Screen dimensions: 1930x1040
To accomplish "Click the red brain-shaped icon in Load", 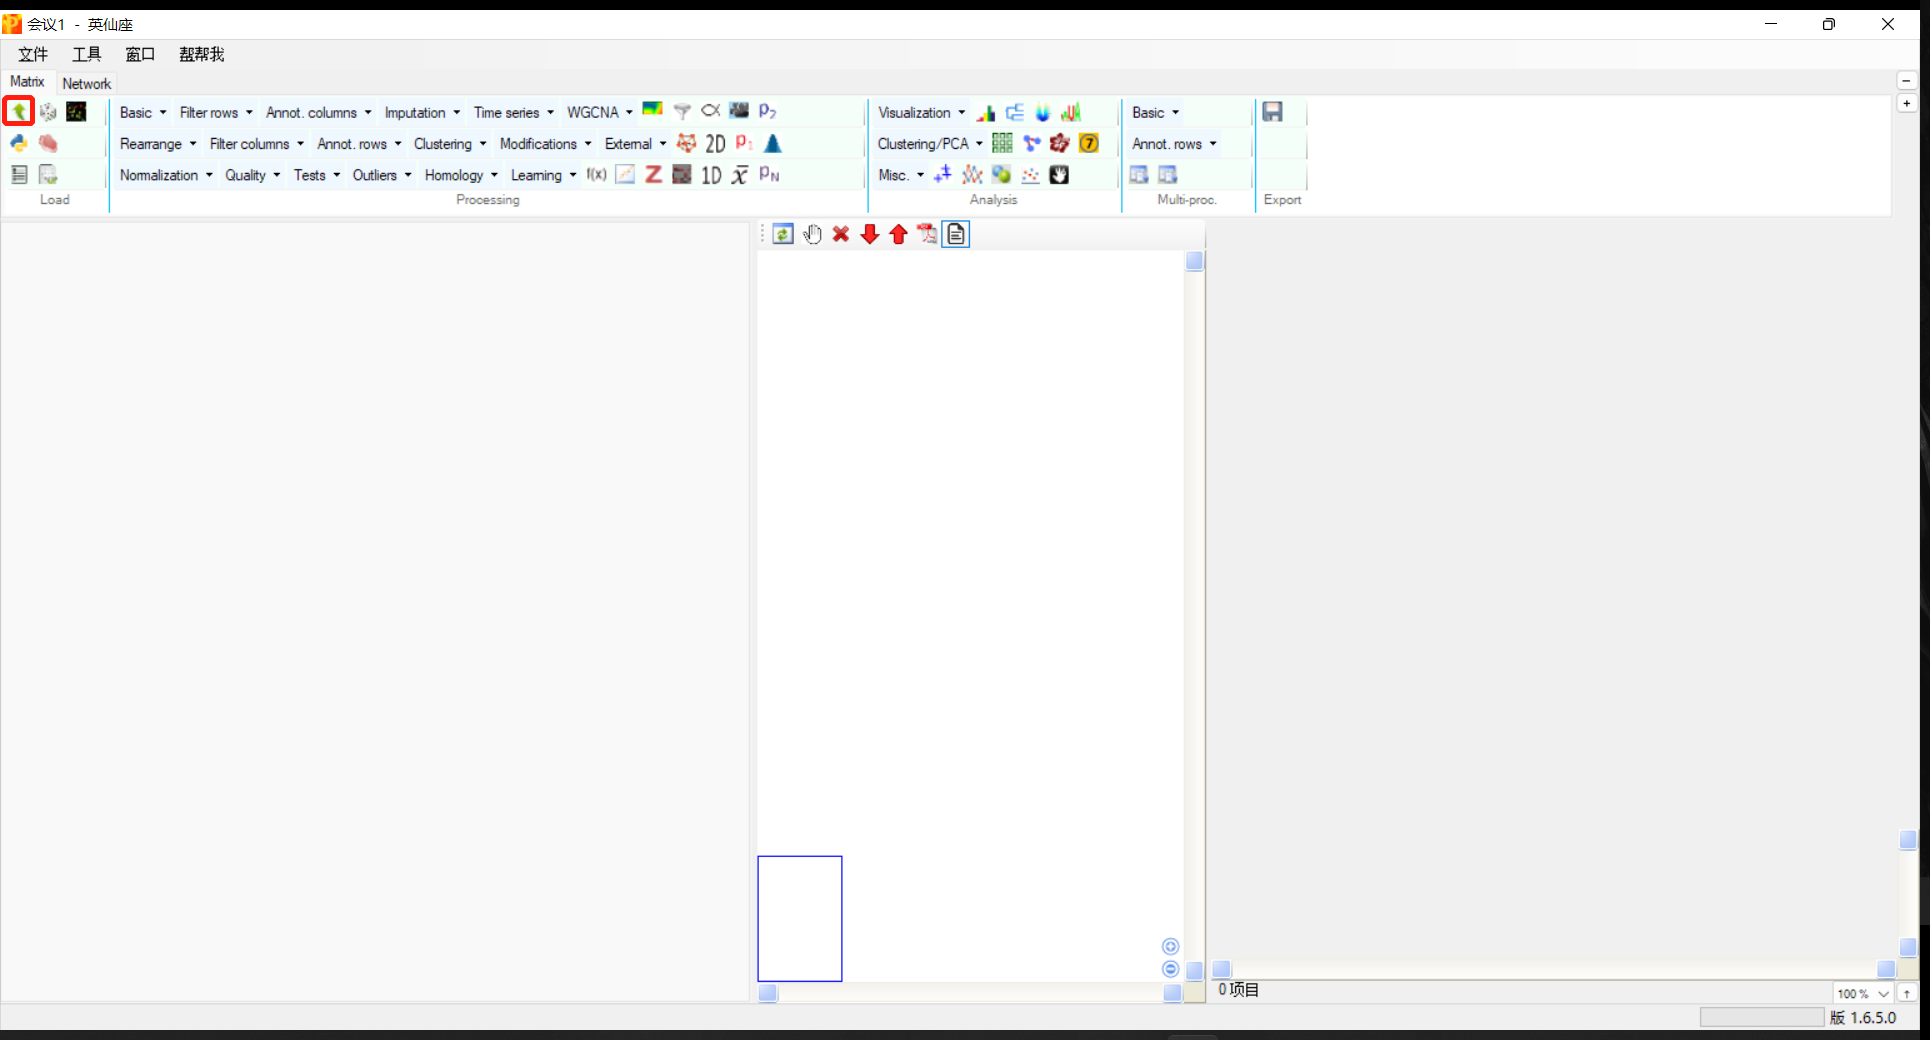I will [x=48, y=143].
